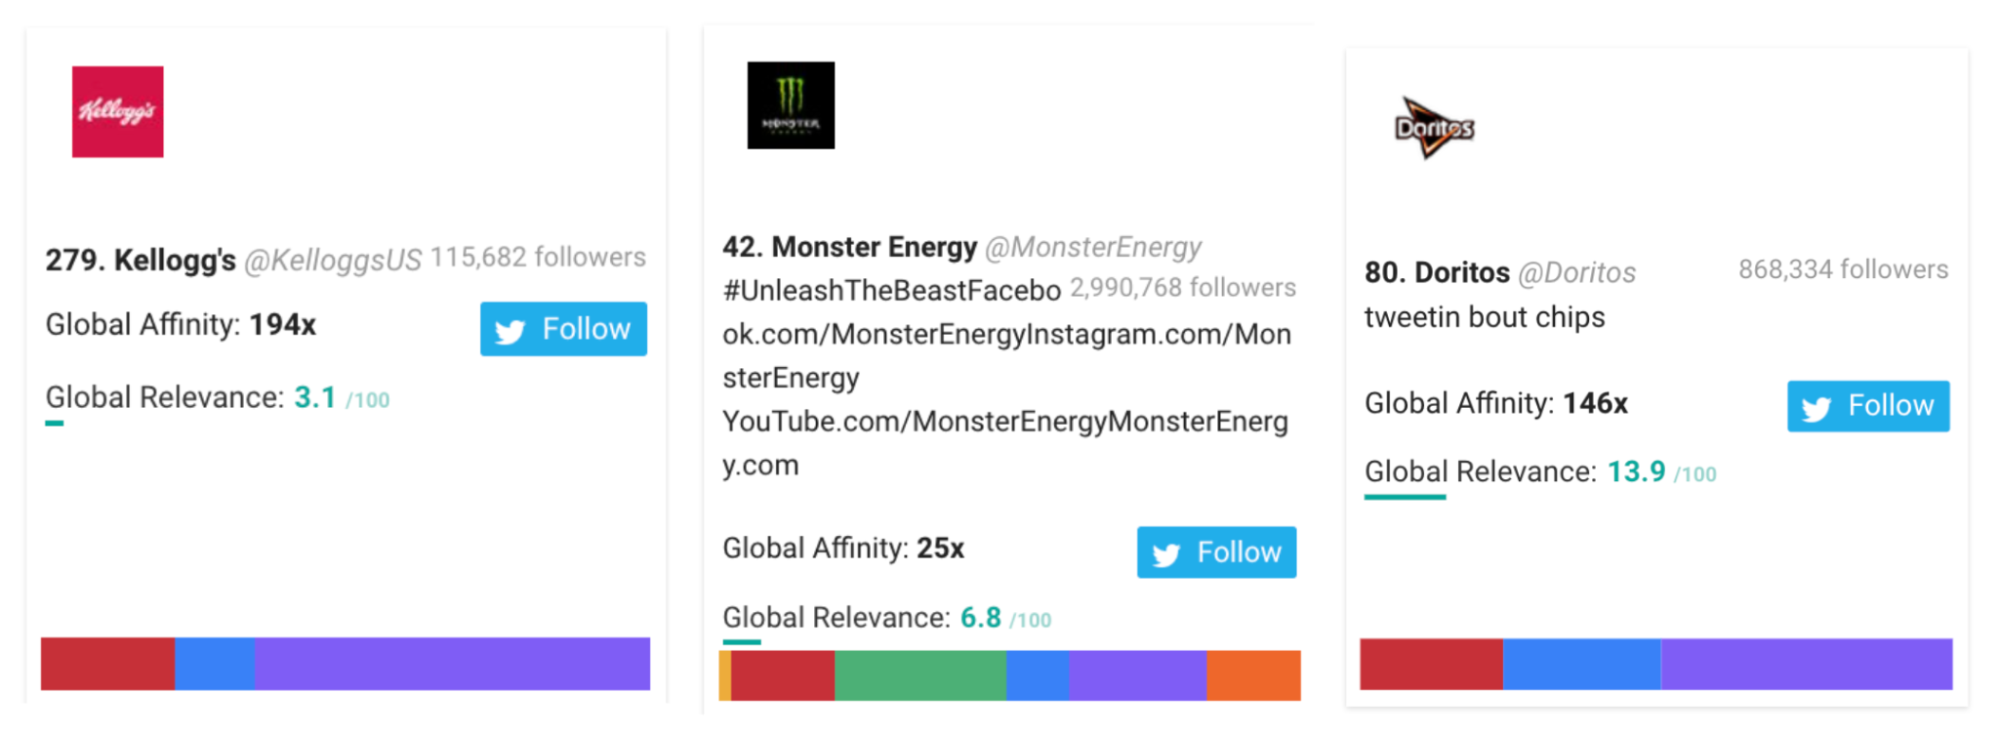This screenshot has height=732, width=1999.
Task: Click the yellow sliver in Monster Energy's bar
Action: [725, 675]
